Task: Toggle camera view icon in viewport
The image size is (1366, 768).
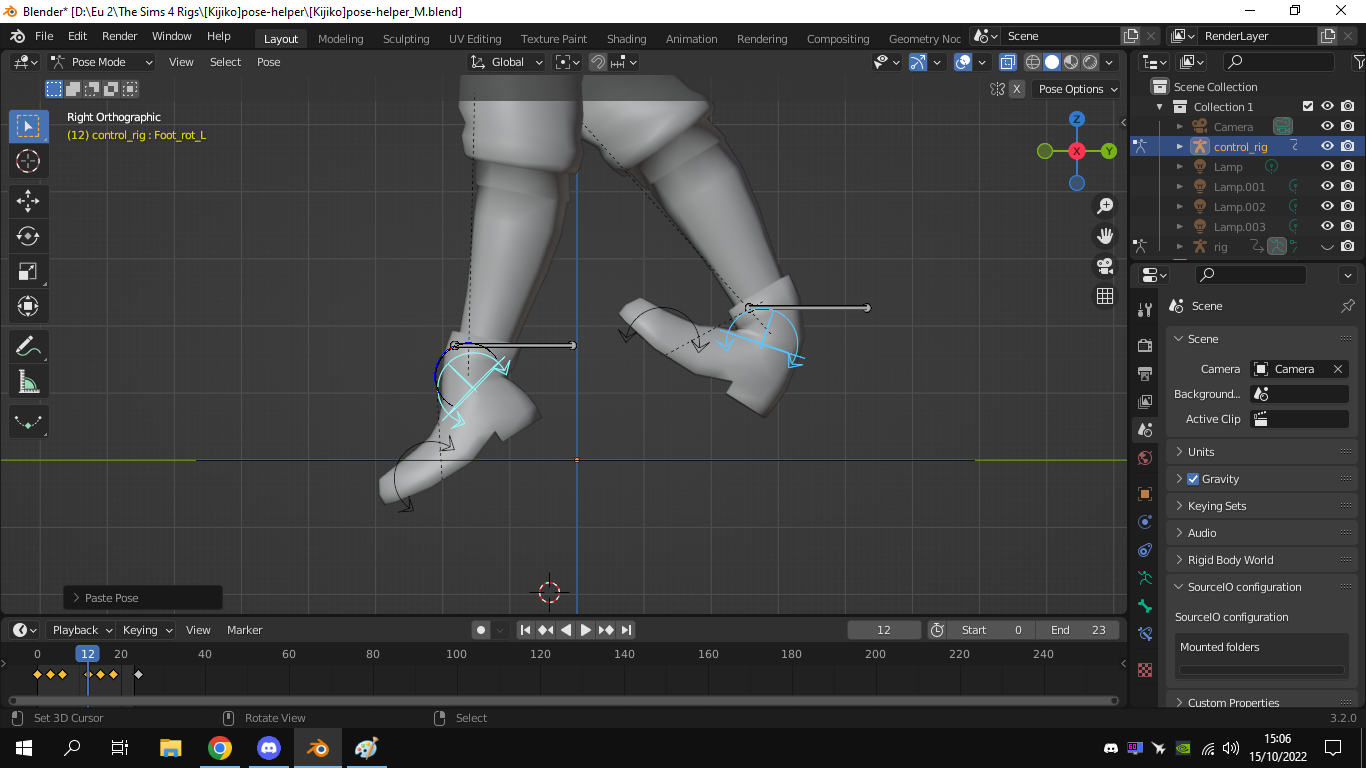Action: click(1105, 266)
